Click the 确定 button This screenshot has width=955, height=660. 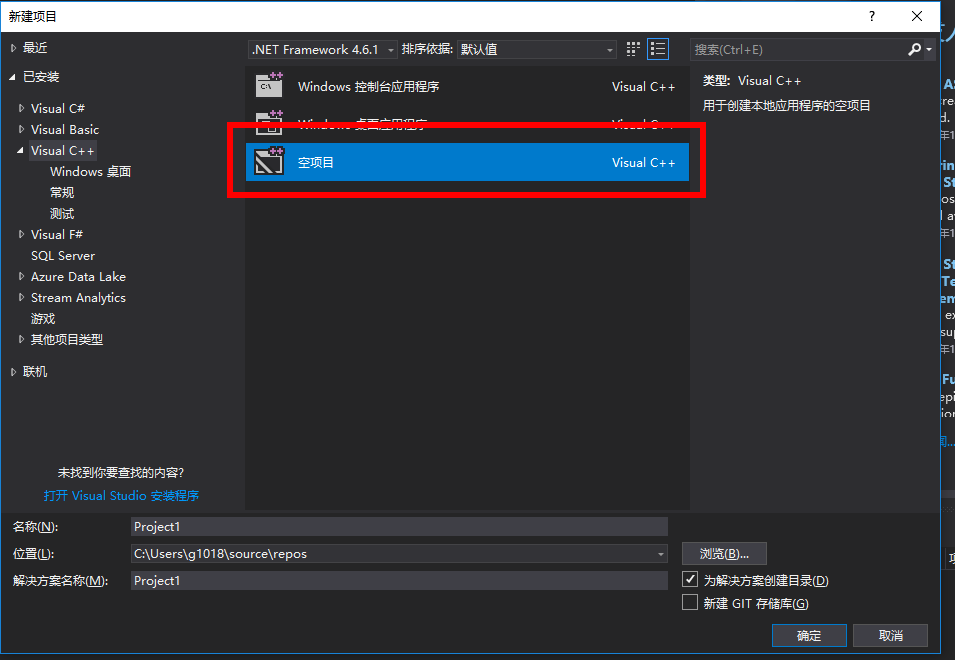(809, 636)
